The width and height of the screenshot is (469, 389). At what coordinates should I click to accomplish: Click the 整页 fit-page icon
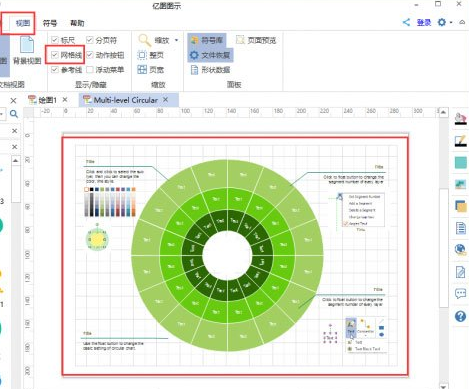142,55
